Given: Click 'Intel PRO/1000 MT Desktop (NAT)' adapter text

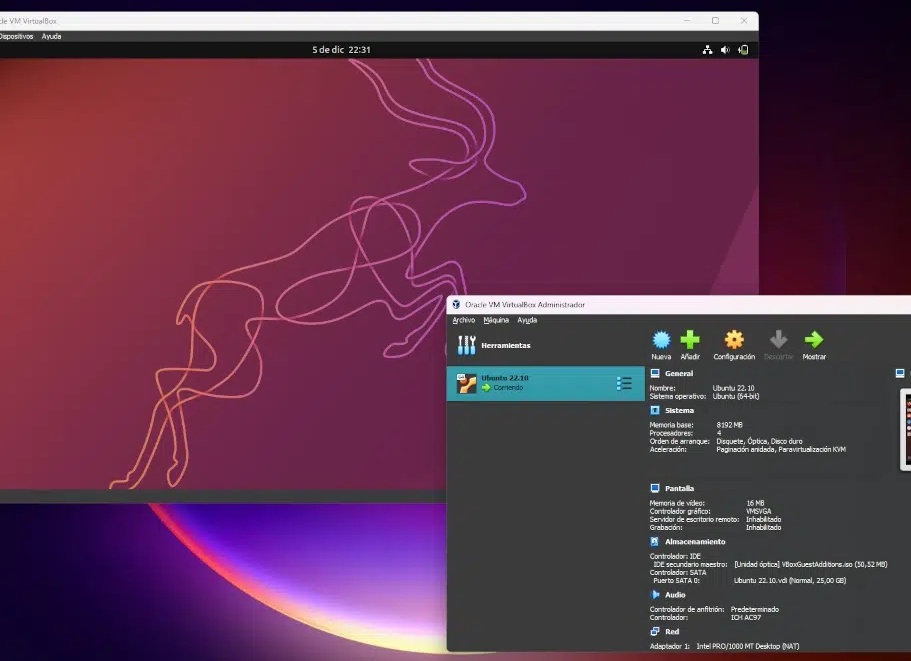Looking at the screenshot, I should coord(748,646).
